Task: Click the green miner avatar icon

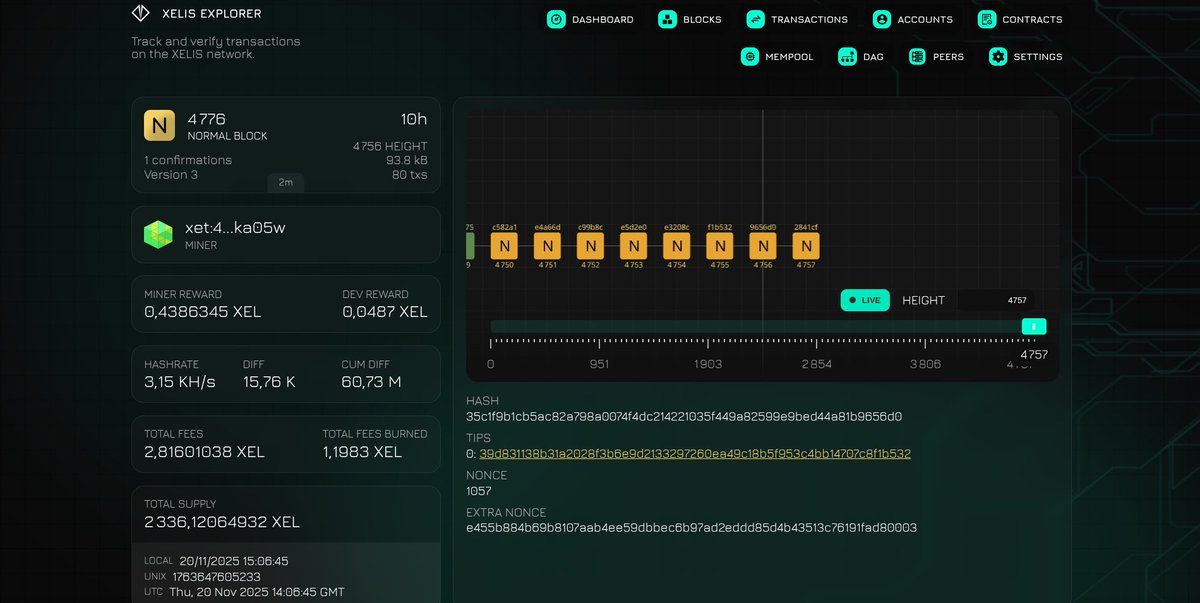Action: click(158, 235)
